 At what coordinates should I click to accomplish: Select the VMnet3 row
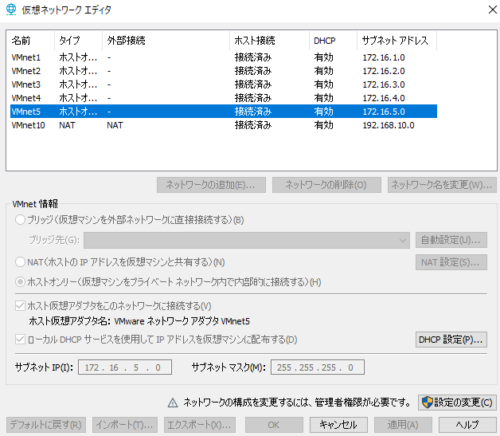click(x=223, y=85)
